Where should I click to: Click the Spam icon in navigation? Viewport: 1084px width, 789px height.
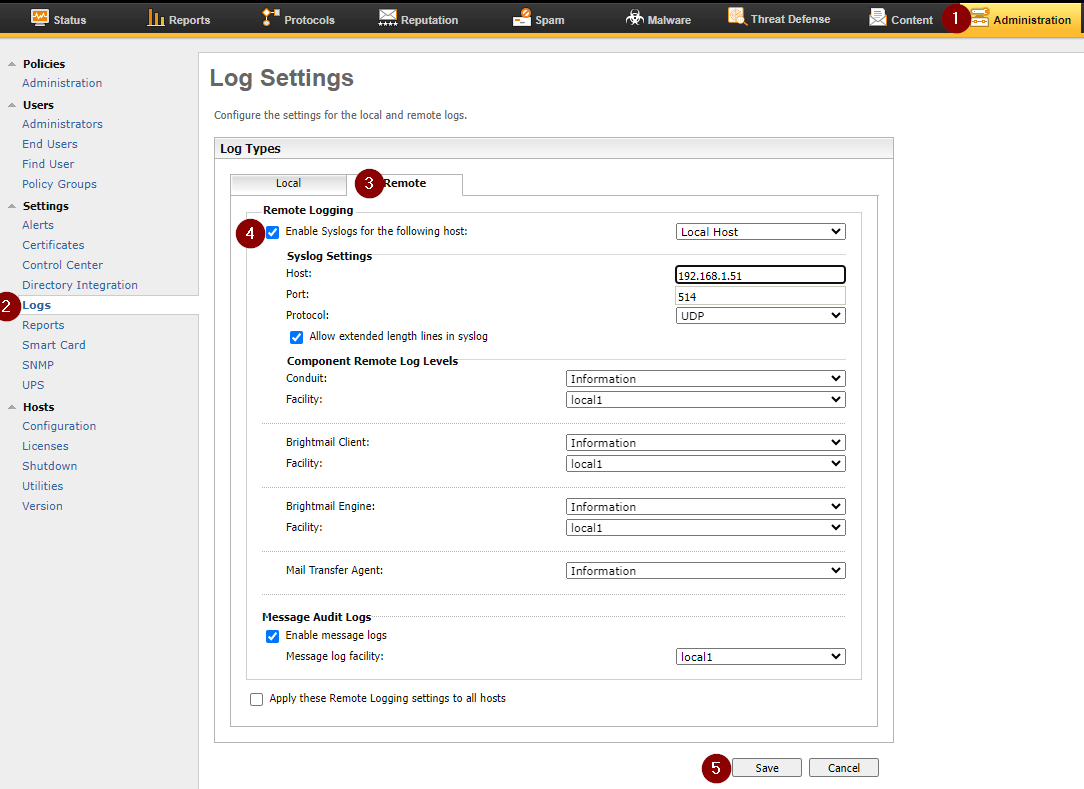(x=522, y=18)
